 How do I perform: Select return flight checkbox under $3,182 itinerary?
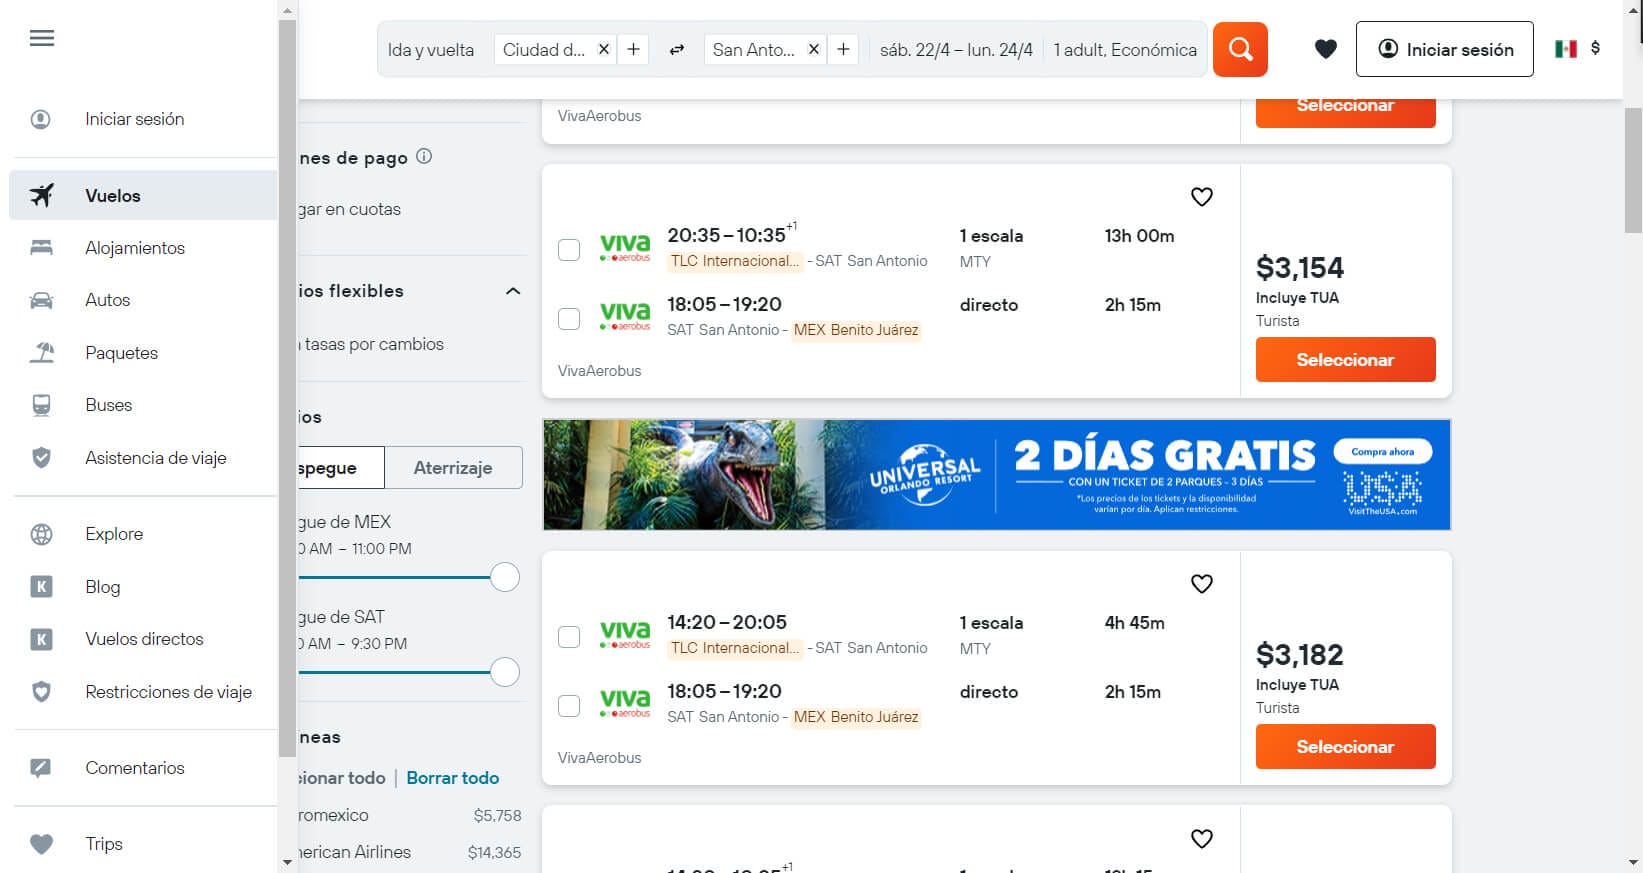pos(569,706)
